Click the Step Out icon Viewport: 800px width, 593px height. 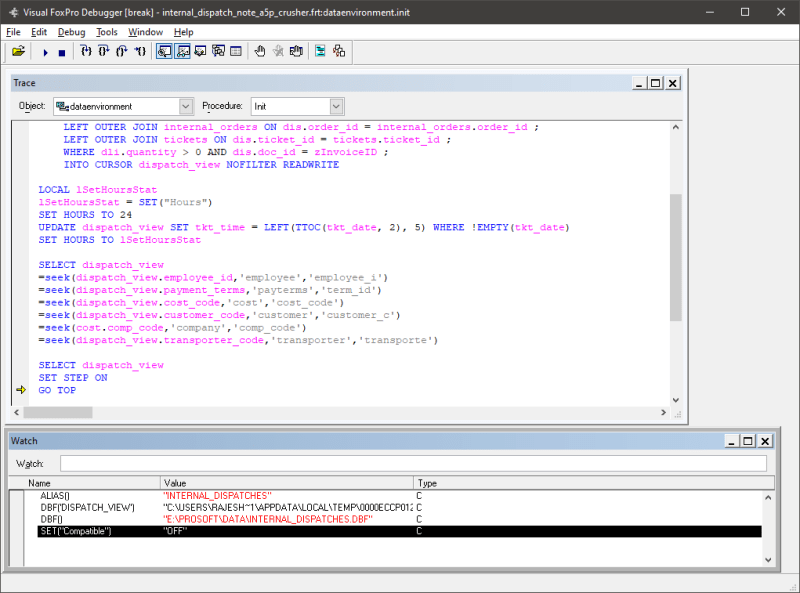(121, 51)
